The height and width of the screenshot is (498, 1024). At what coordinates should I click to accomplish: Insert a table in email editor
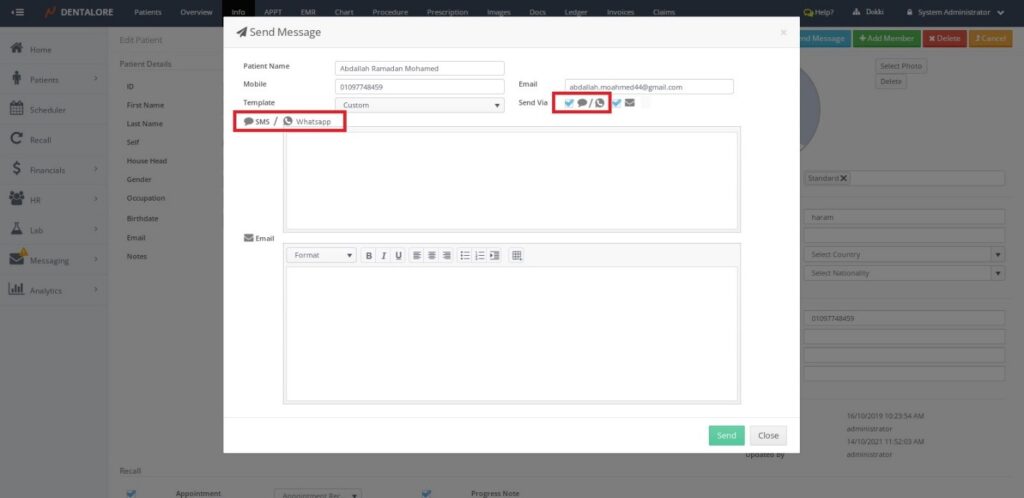(517, 256)
